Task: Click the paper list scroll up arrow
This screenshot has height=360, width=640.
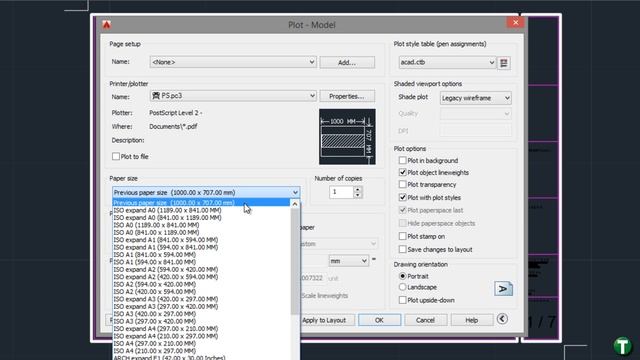Action: (295, 204)
